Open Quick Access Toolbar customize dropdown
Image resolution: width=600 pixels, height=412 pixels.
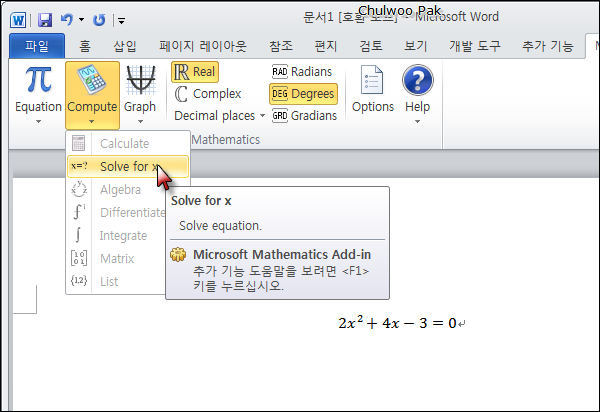point(121,21)
